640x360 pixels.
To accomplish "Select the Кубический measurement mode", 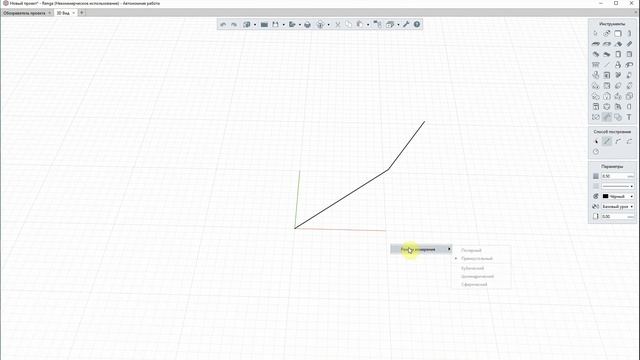I will (x=472, y=268).
